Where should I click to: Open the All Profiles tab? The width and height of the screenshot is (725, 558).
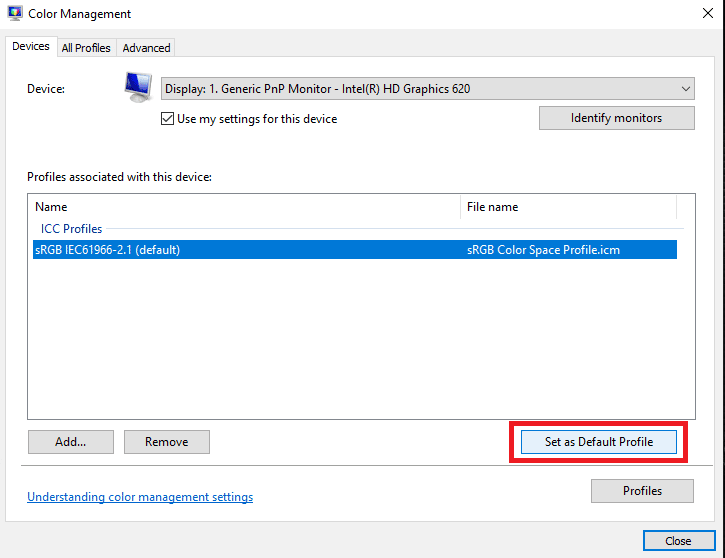86,48
